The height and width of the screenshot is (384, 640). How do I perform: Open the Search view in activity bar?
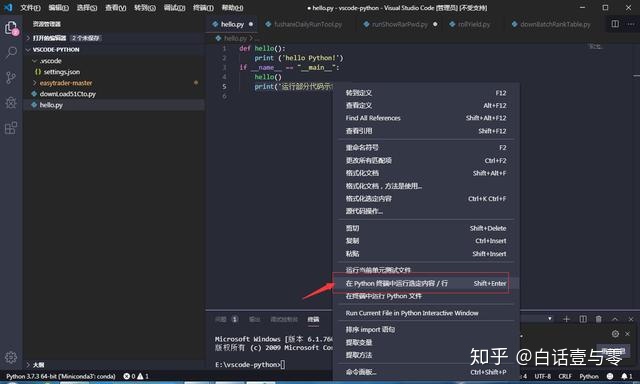pos(11,52)
